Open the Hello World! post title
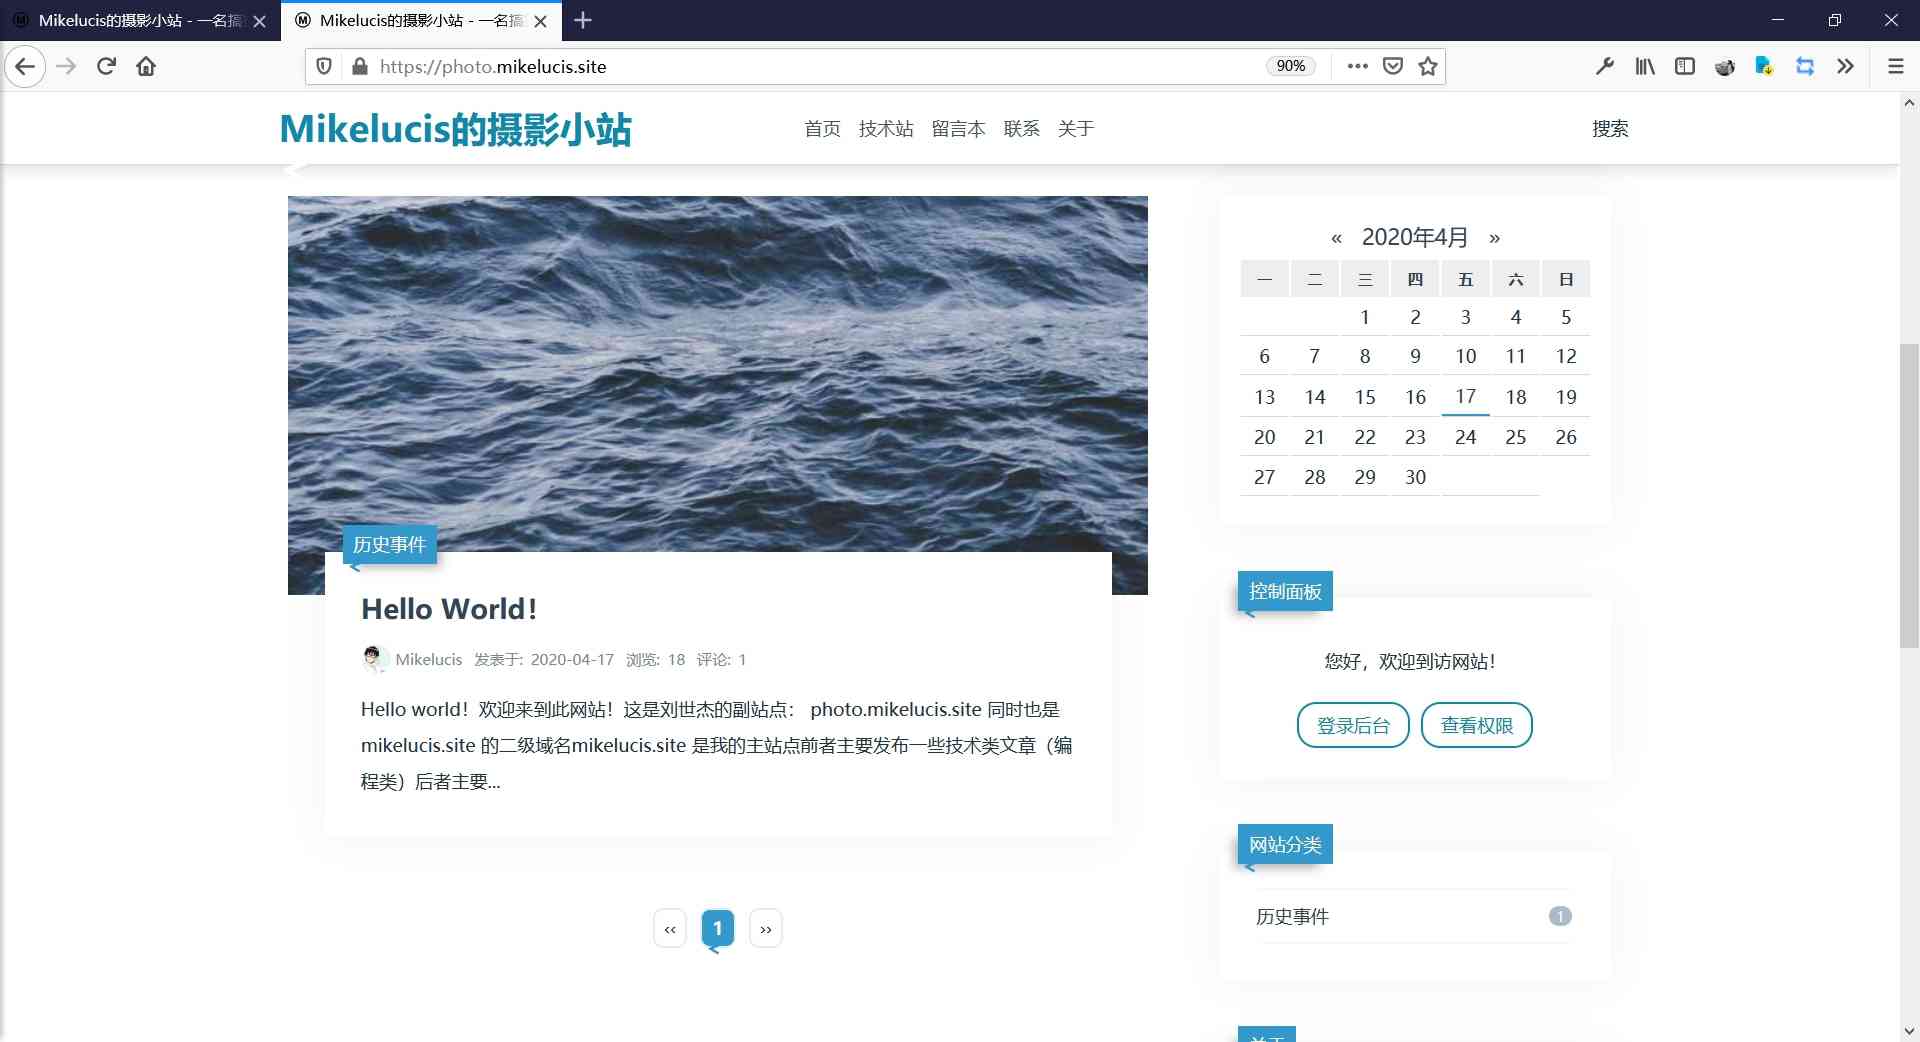Screen dimensions: 1920x1042 tap(449, 609)
